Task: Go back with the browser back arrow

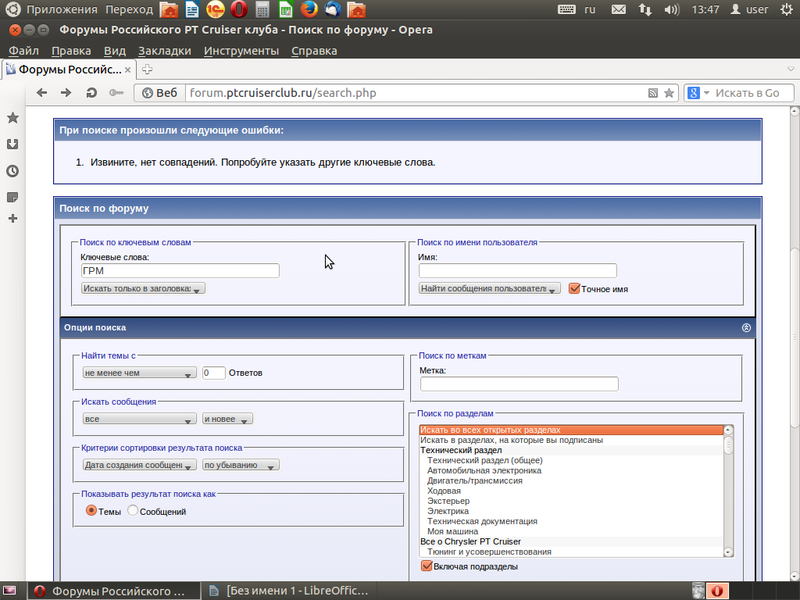Action: tap(42, 93)
